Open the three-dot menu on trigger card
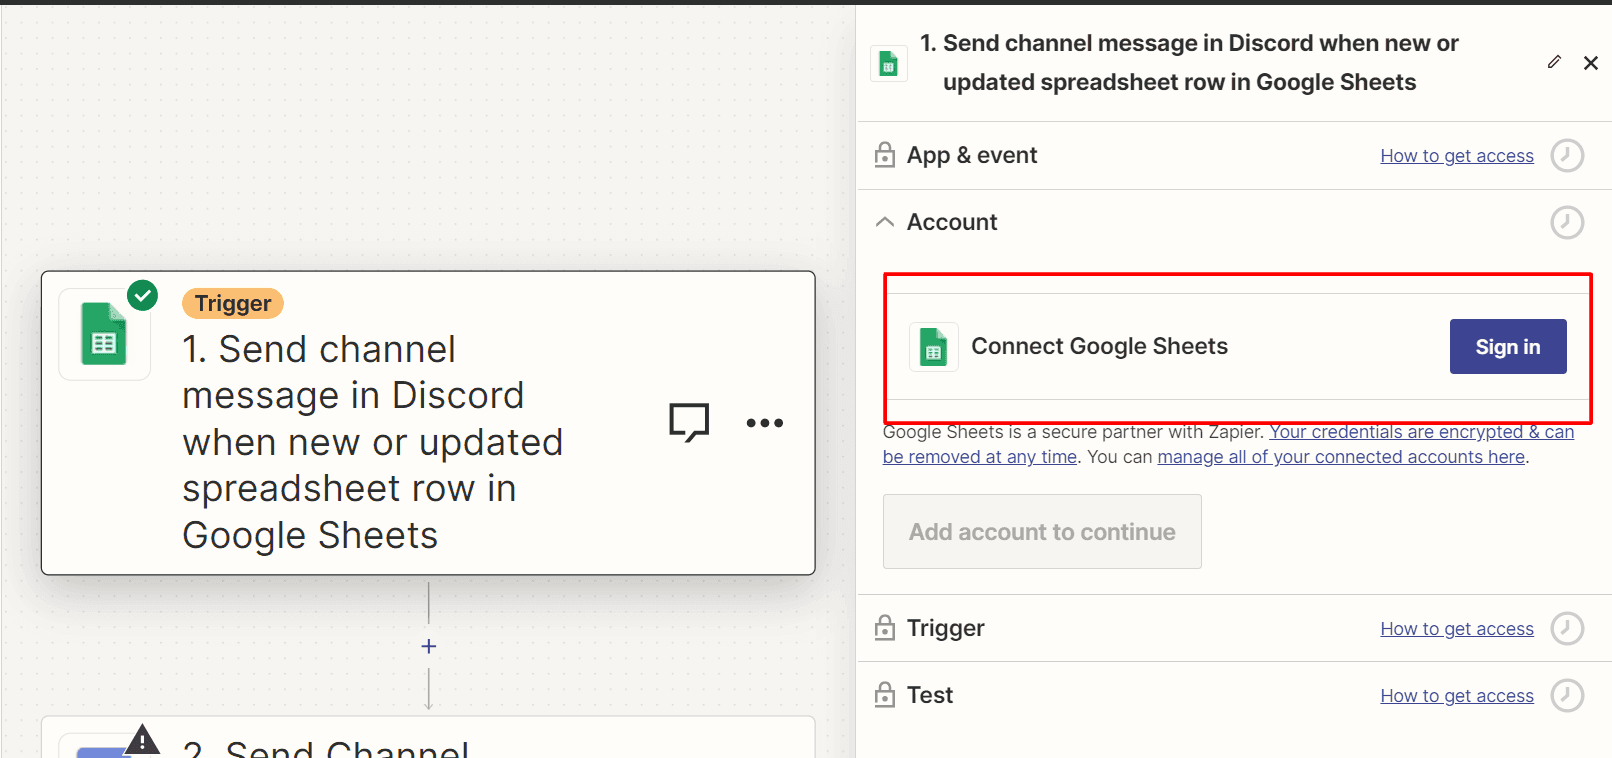Viewport: 1612px width, 758px height. coord(765,423)
